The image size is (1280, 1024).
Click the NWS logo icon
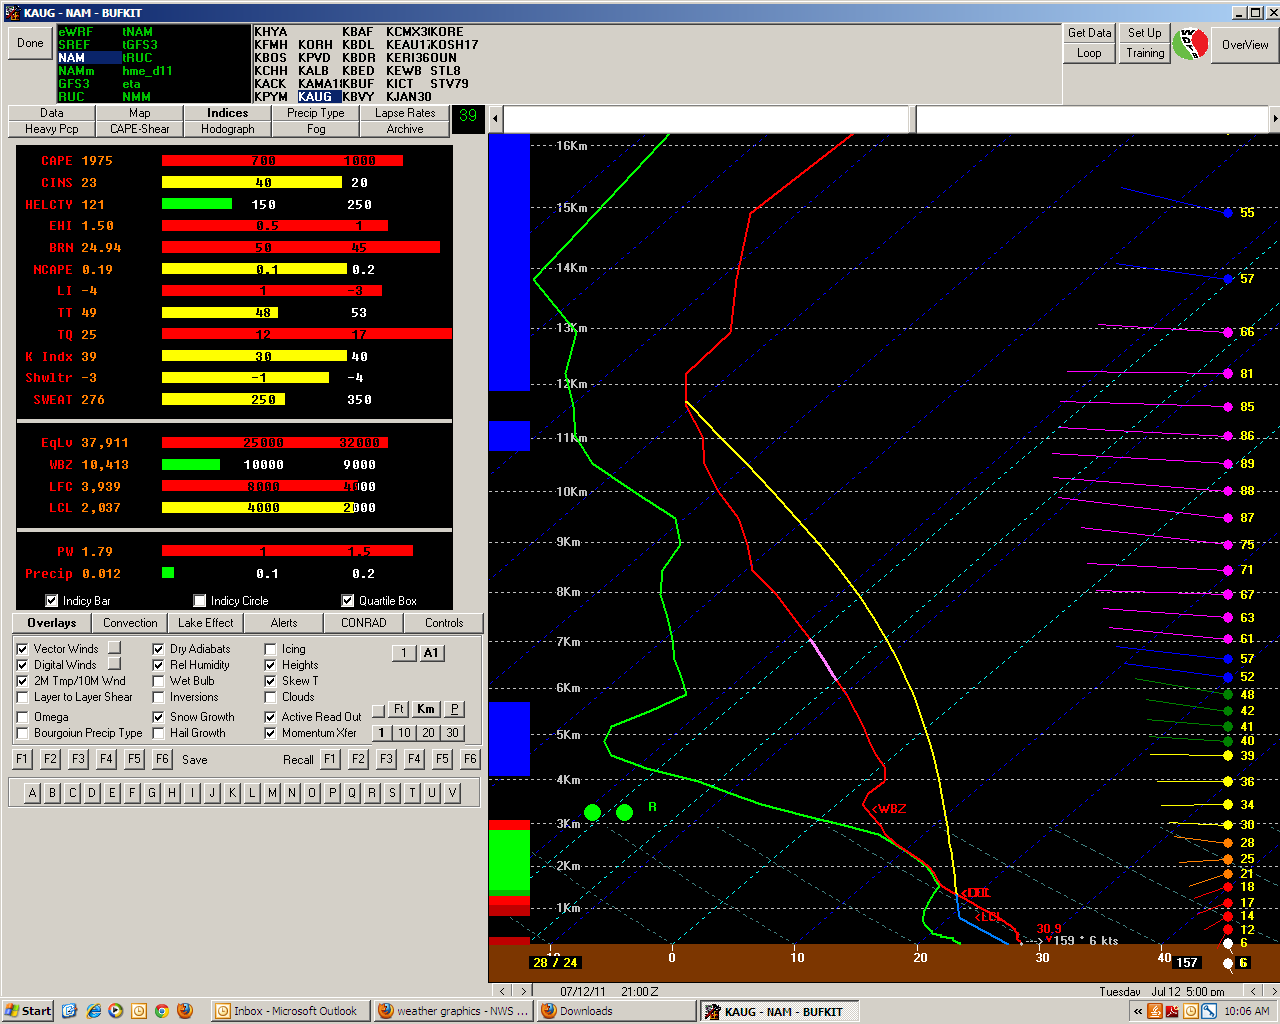pyautogui.click(x=1189, y=44)
